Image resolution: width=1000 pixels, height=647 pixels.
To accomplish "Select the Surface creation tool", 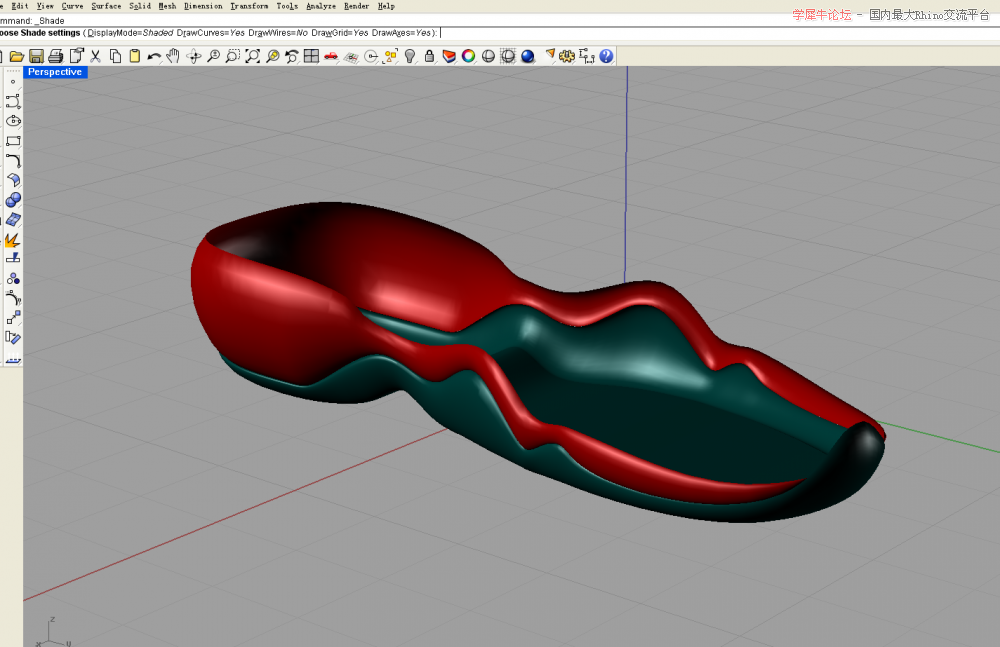I will pyautogui.click(x=13, y=180).
